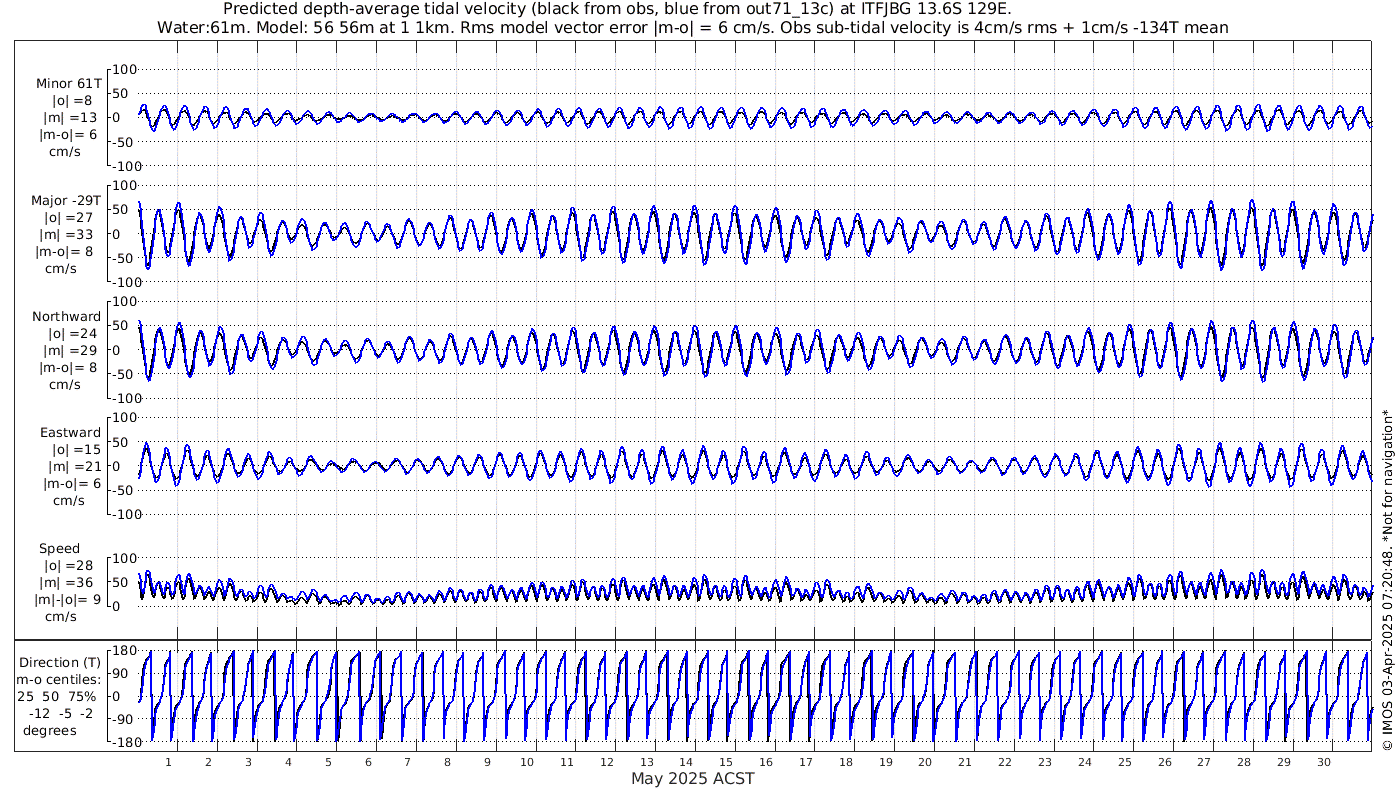
Task: Select day 8 on the time axis
Action: click(447, 762)
